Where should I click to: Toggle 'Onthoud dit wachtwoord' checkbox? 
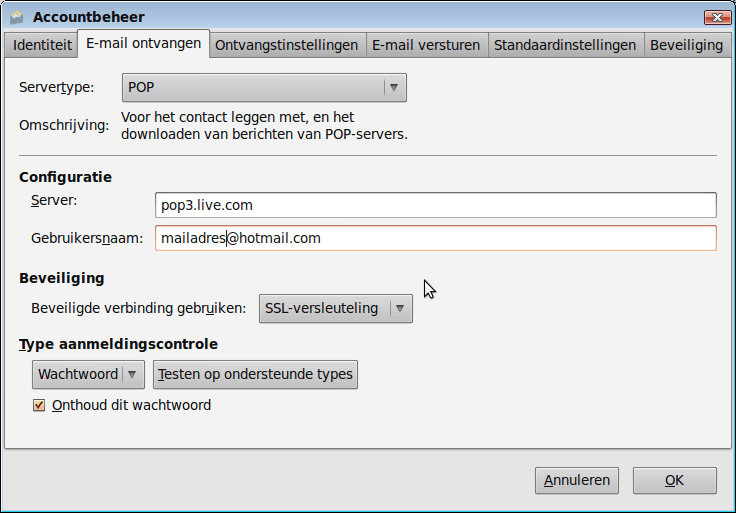pyautogui.click(x=40, y=405)
